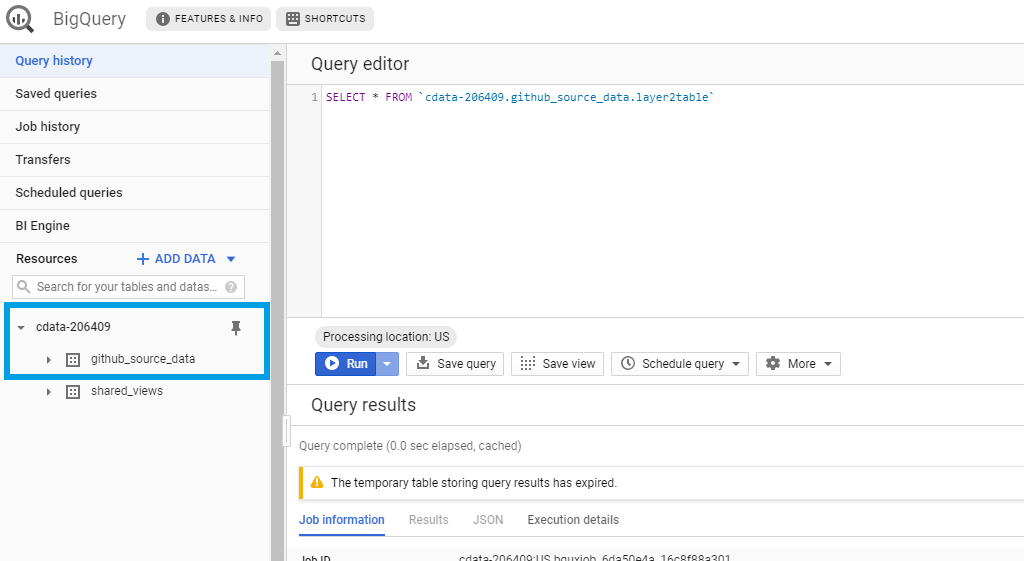Click the expired temporary table message
1024x561 pixels.
tap(473, 483)
